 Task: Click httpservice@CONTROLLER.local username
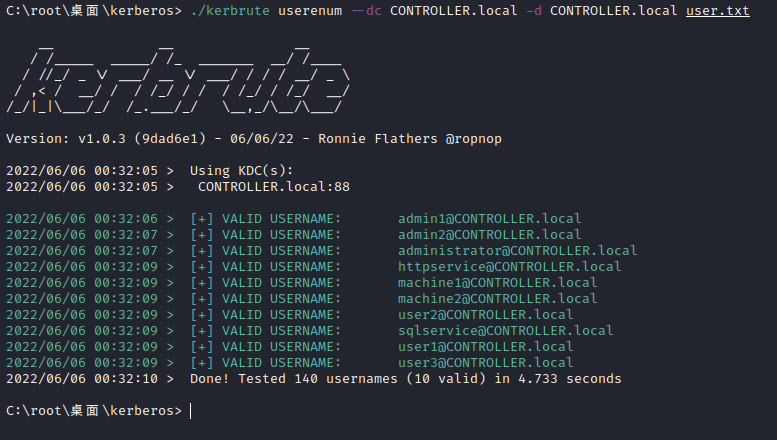[509, 267]
